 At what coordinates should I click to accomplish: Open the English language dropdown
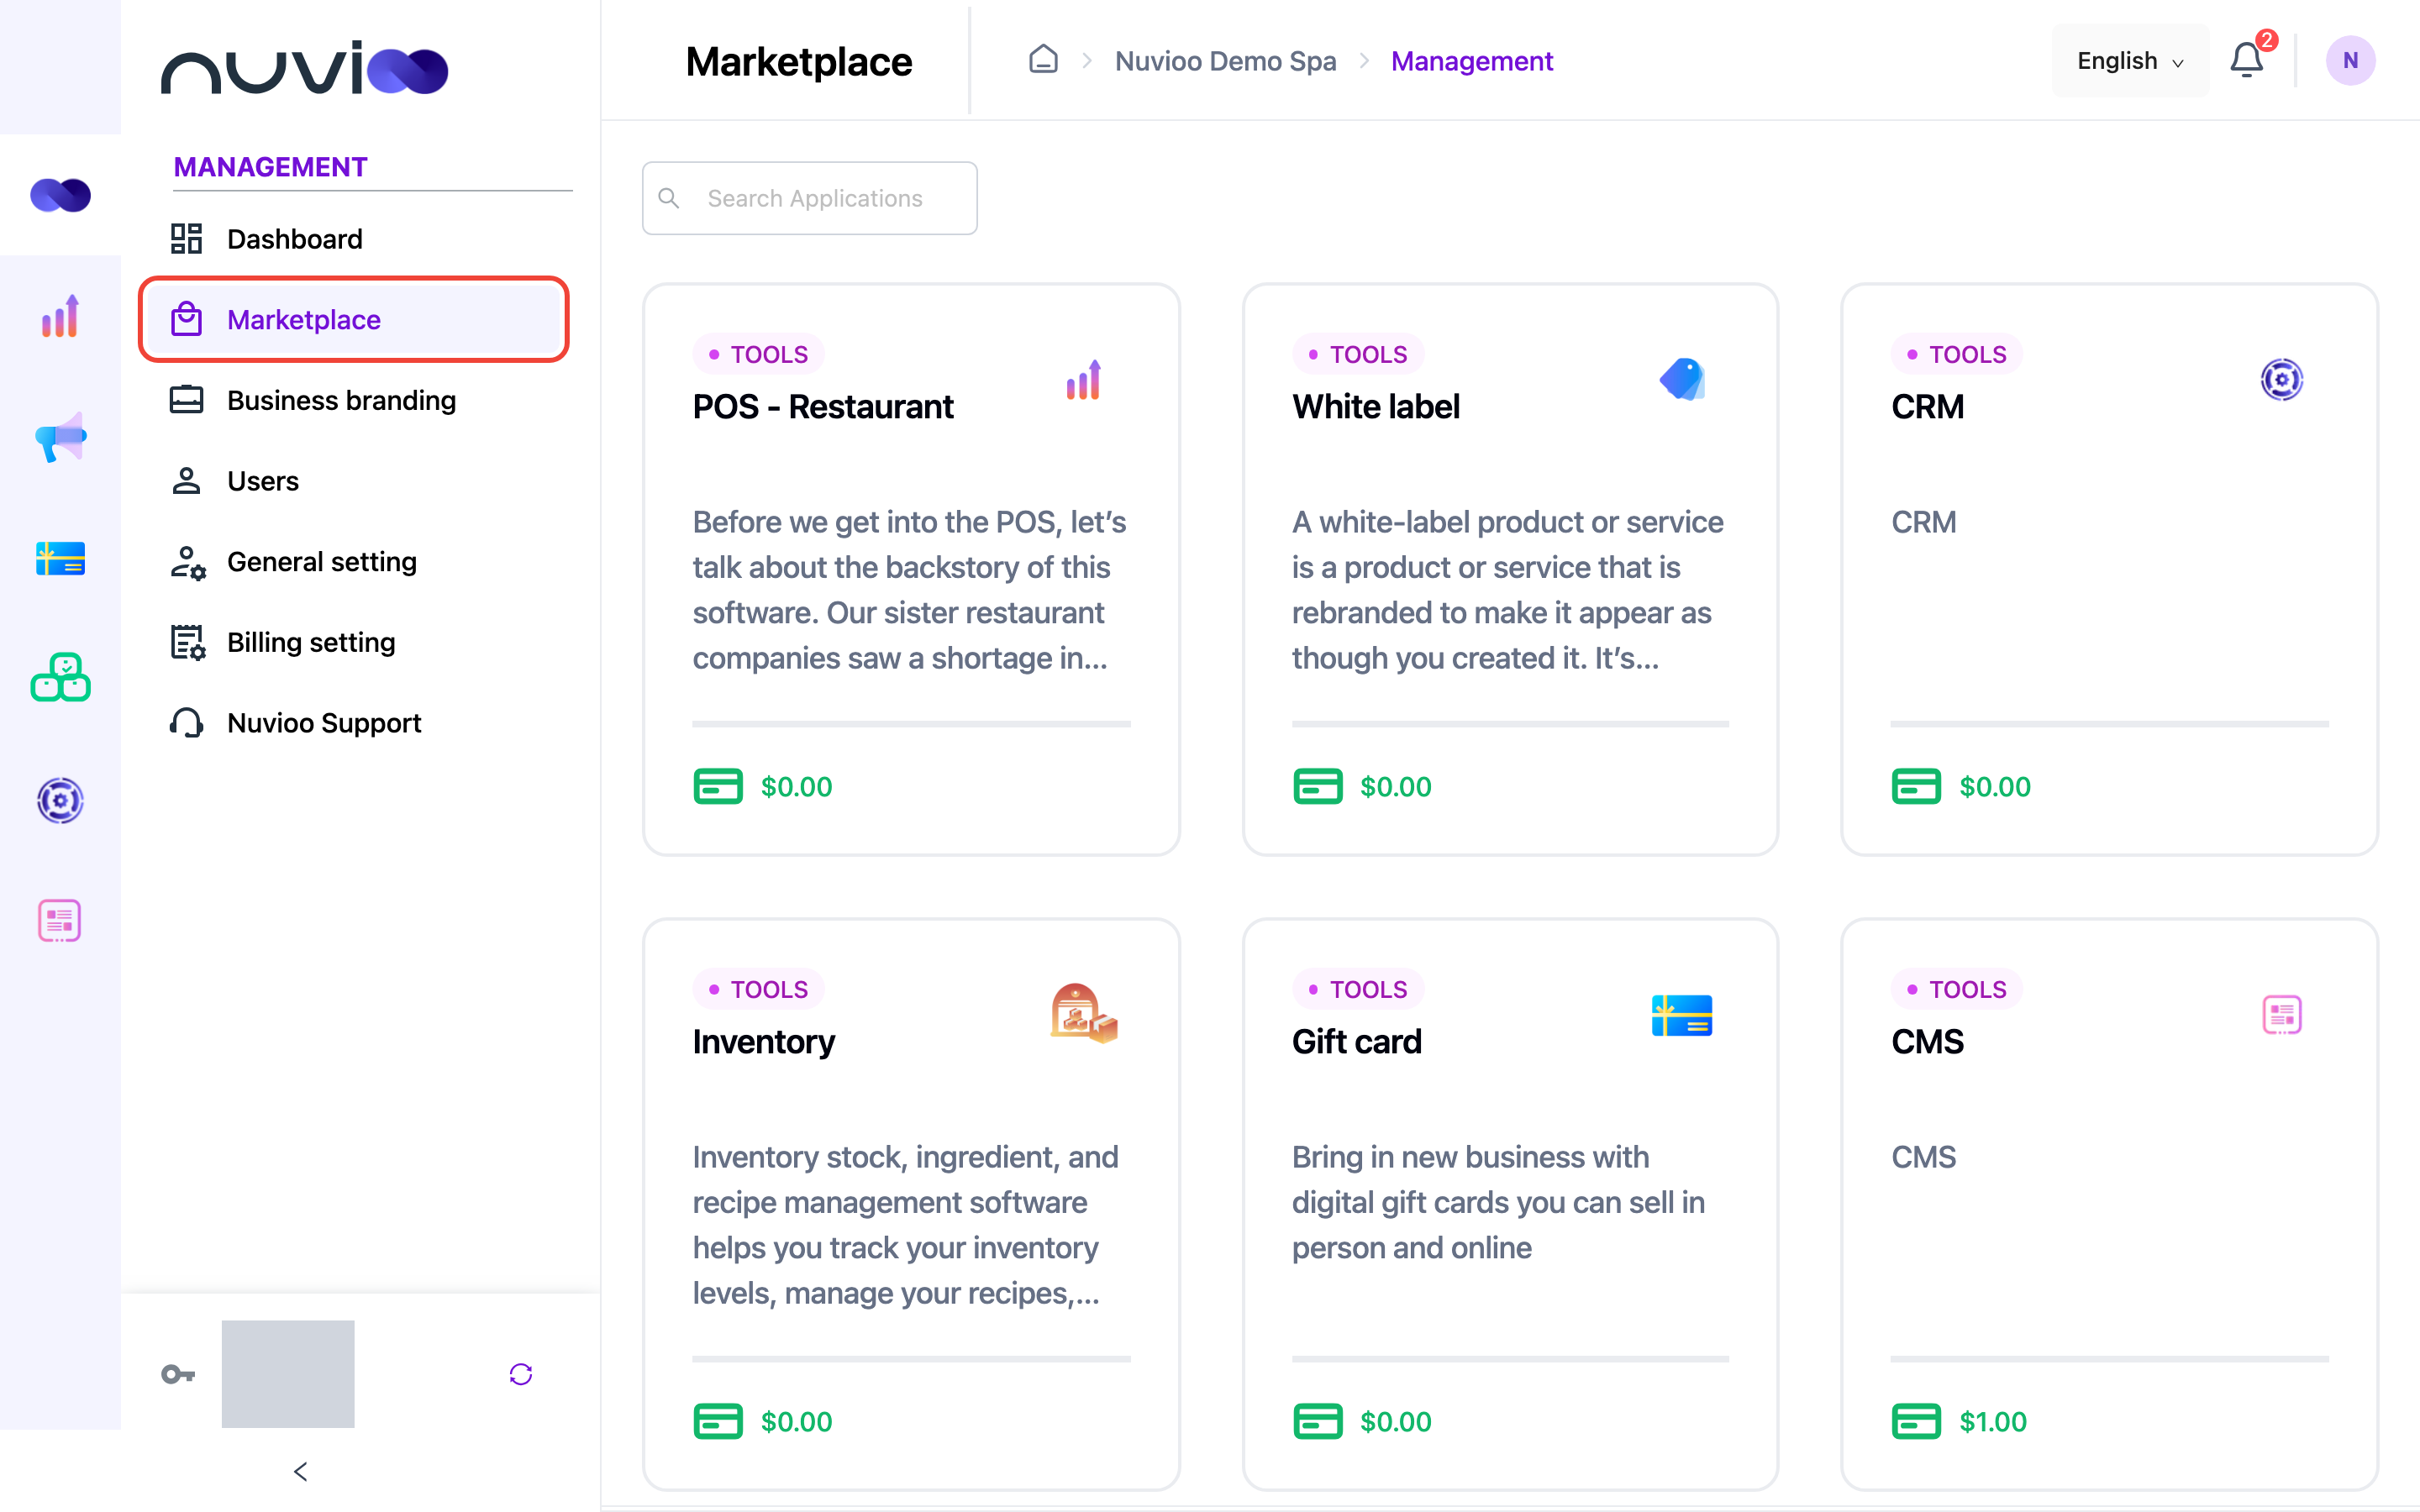coord(2130,61)
